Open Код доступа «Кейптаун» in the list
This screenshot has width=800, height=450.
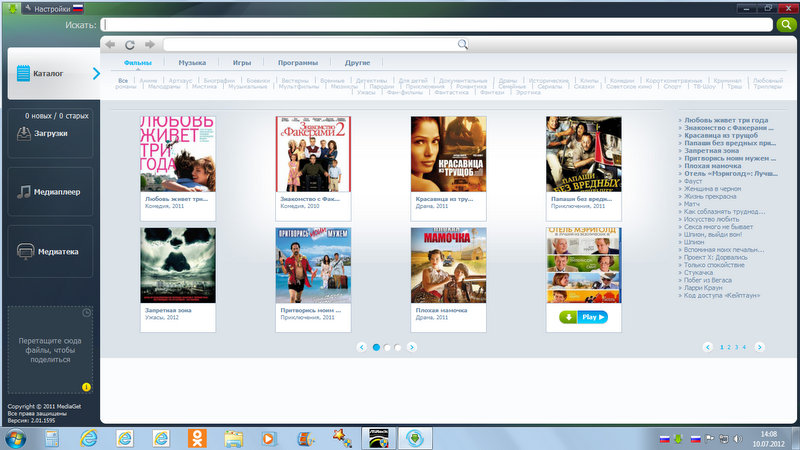[721, 295]
